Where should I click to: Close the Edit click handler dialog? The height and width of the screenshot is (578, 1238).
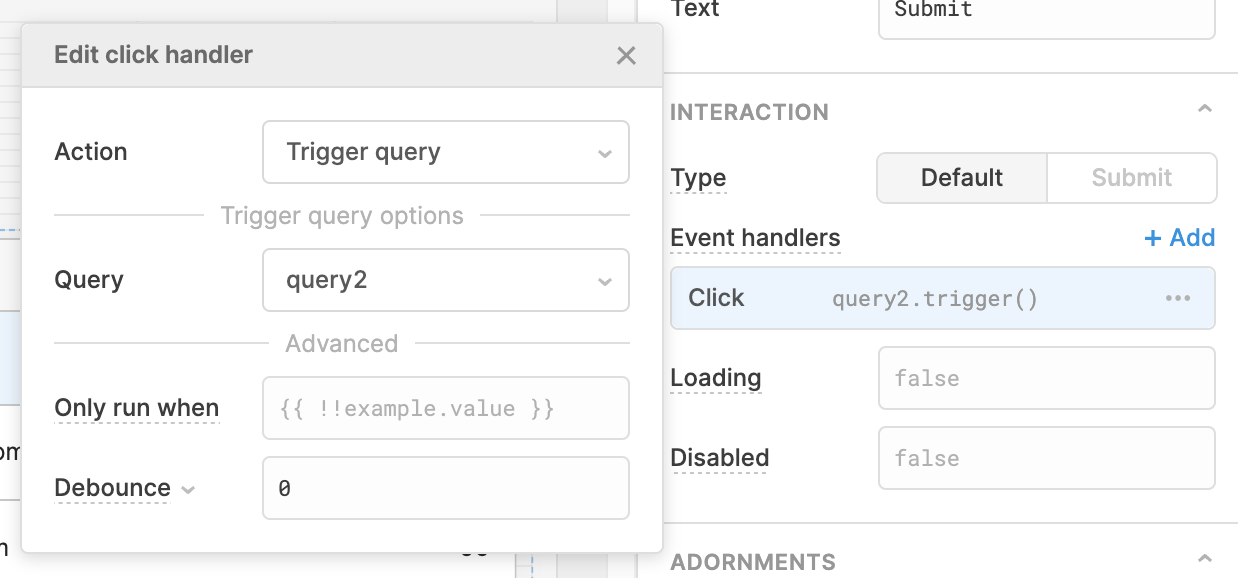point(626,55)
